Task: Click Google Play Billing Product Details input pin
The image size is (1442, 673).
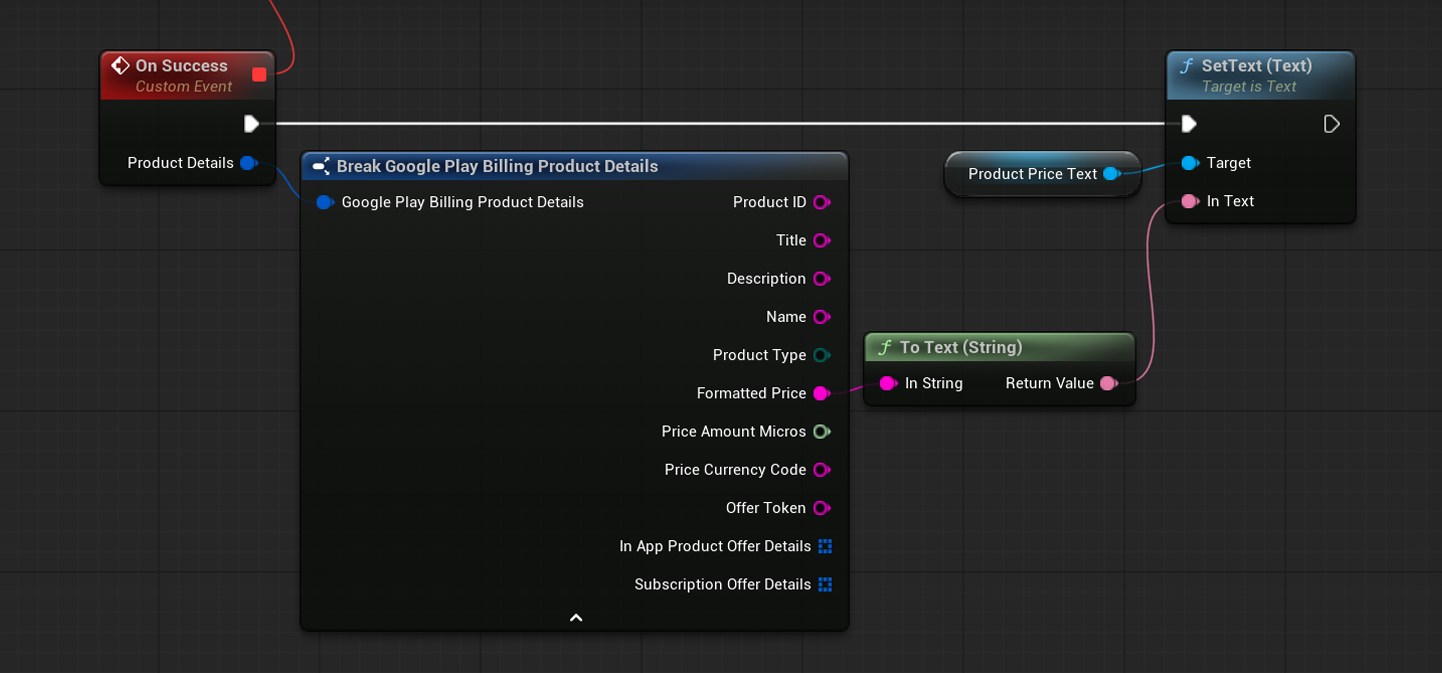Action: tap(325, 202)
